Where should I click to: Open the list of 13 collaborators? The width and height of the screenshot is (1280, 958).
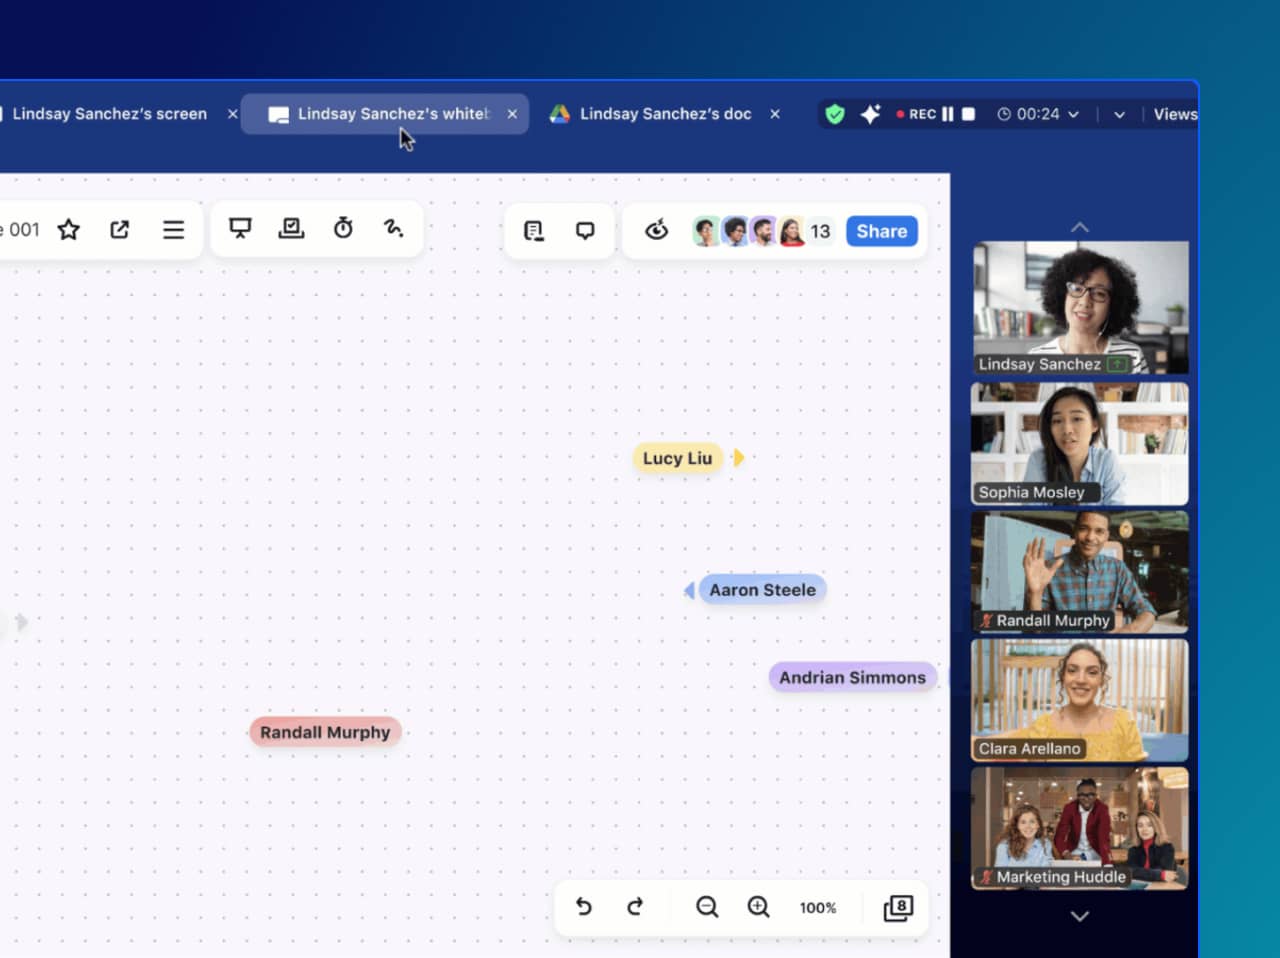click(820, 230)
